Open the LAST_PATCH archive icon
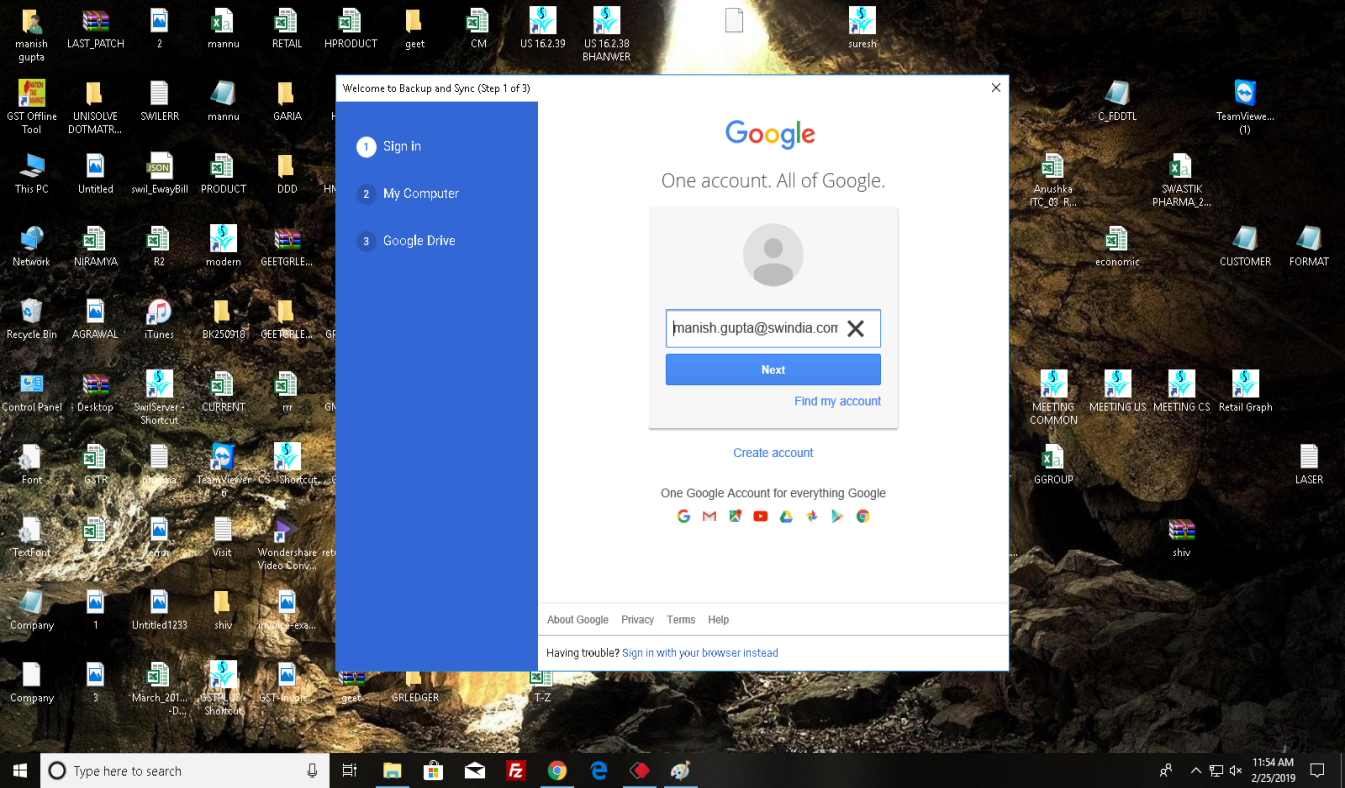This screenshot has width=1345, height=788. pos(95,28)
